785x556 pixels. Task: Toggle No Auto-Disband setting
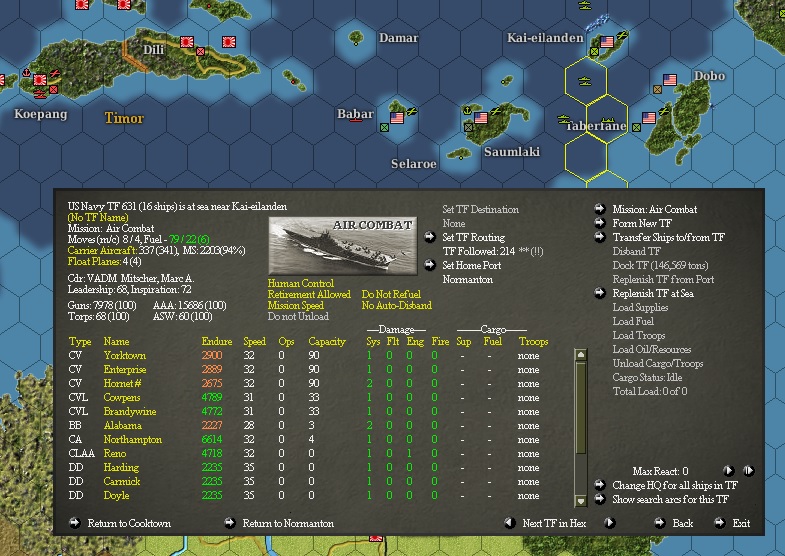point(397,305)
